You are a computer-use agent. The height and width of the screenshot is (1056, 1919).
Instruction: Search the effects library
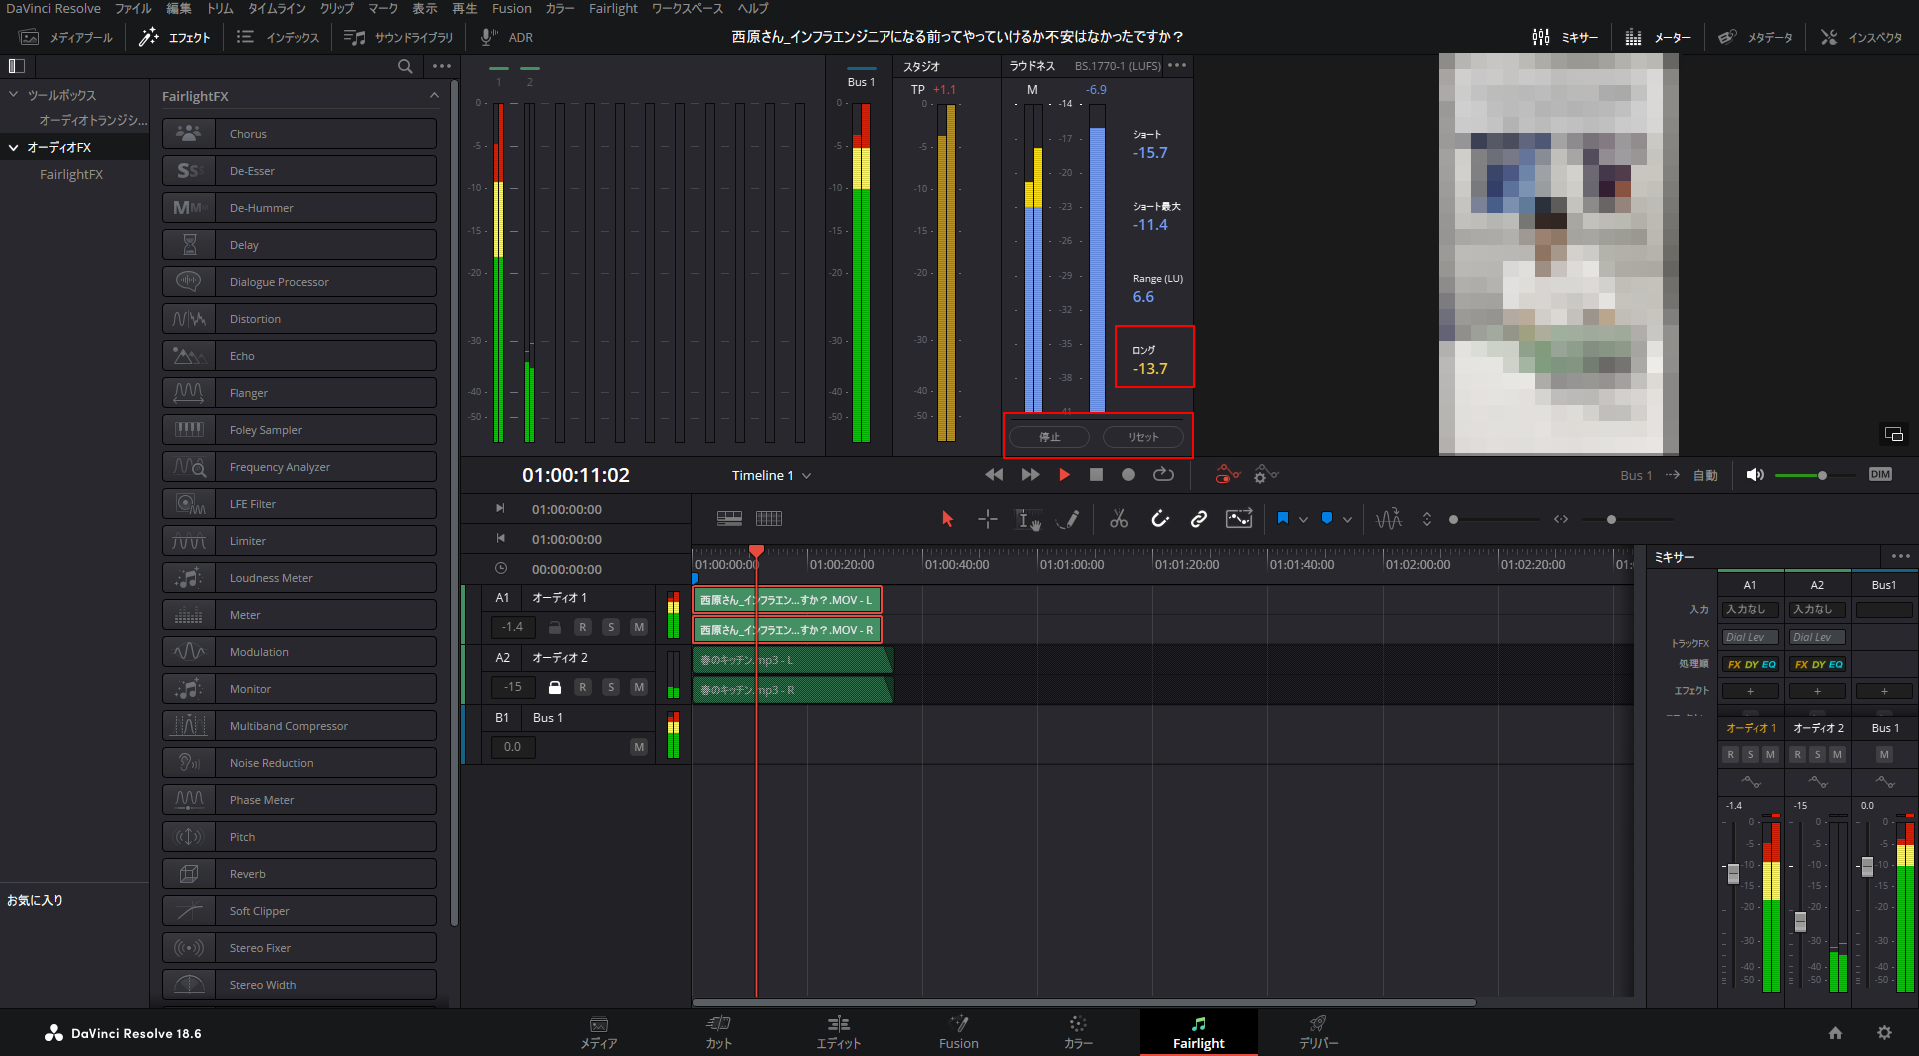pos(405,66)
